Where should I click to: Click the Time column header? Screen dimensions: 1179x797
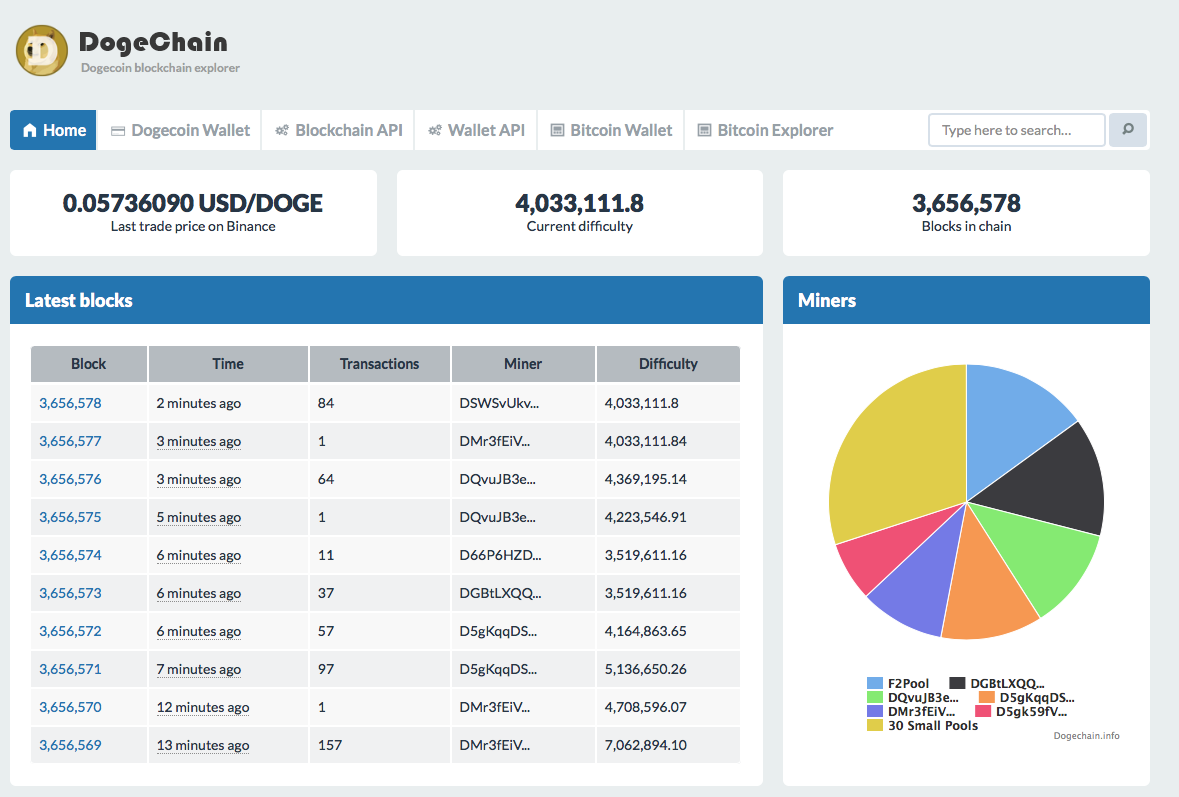[228, 364]
